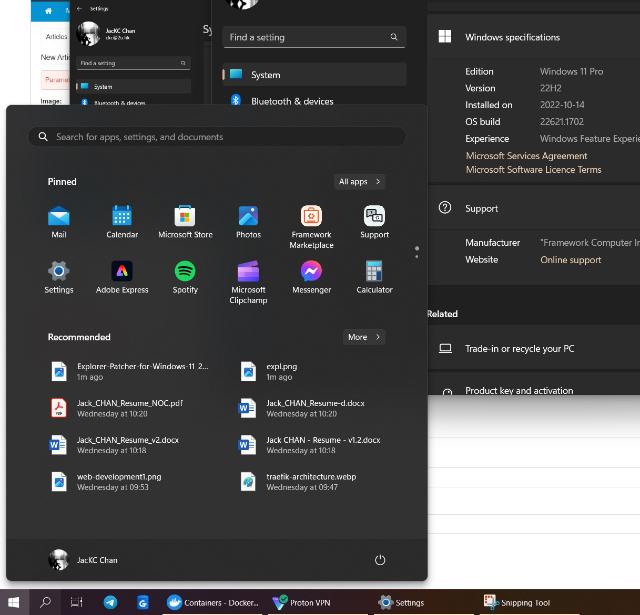Select the OS build value 22621.1702
Viewport: 640px width, 615px height.
pos(562,122)
